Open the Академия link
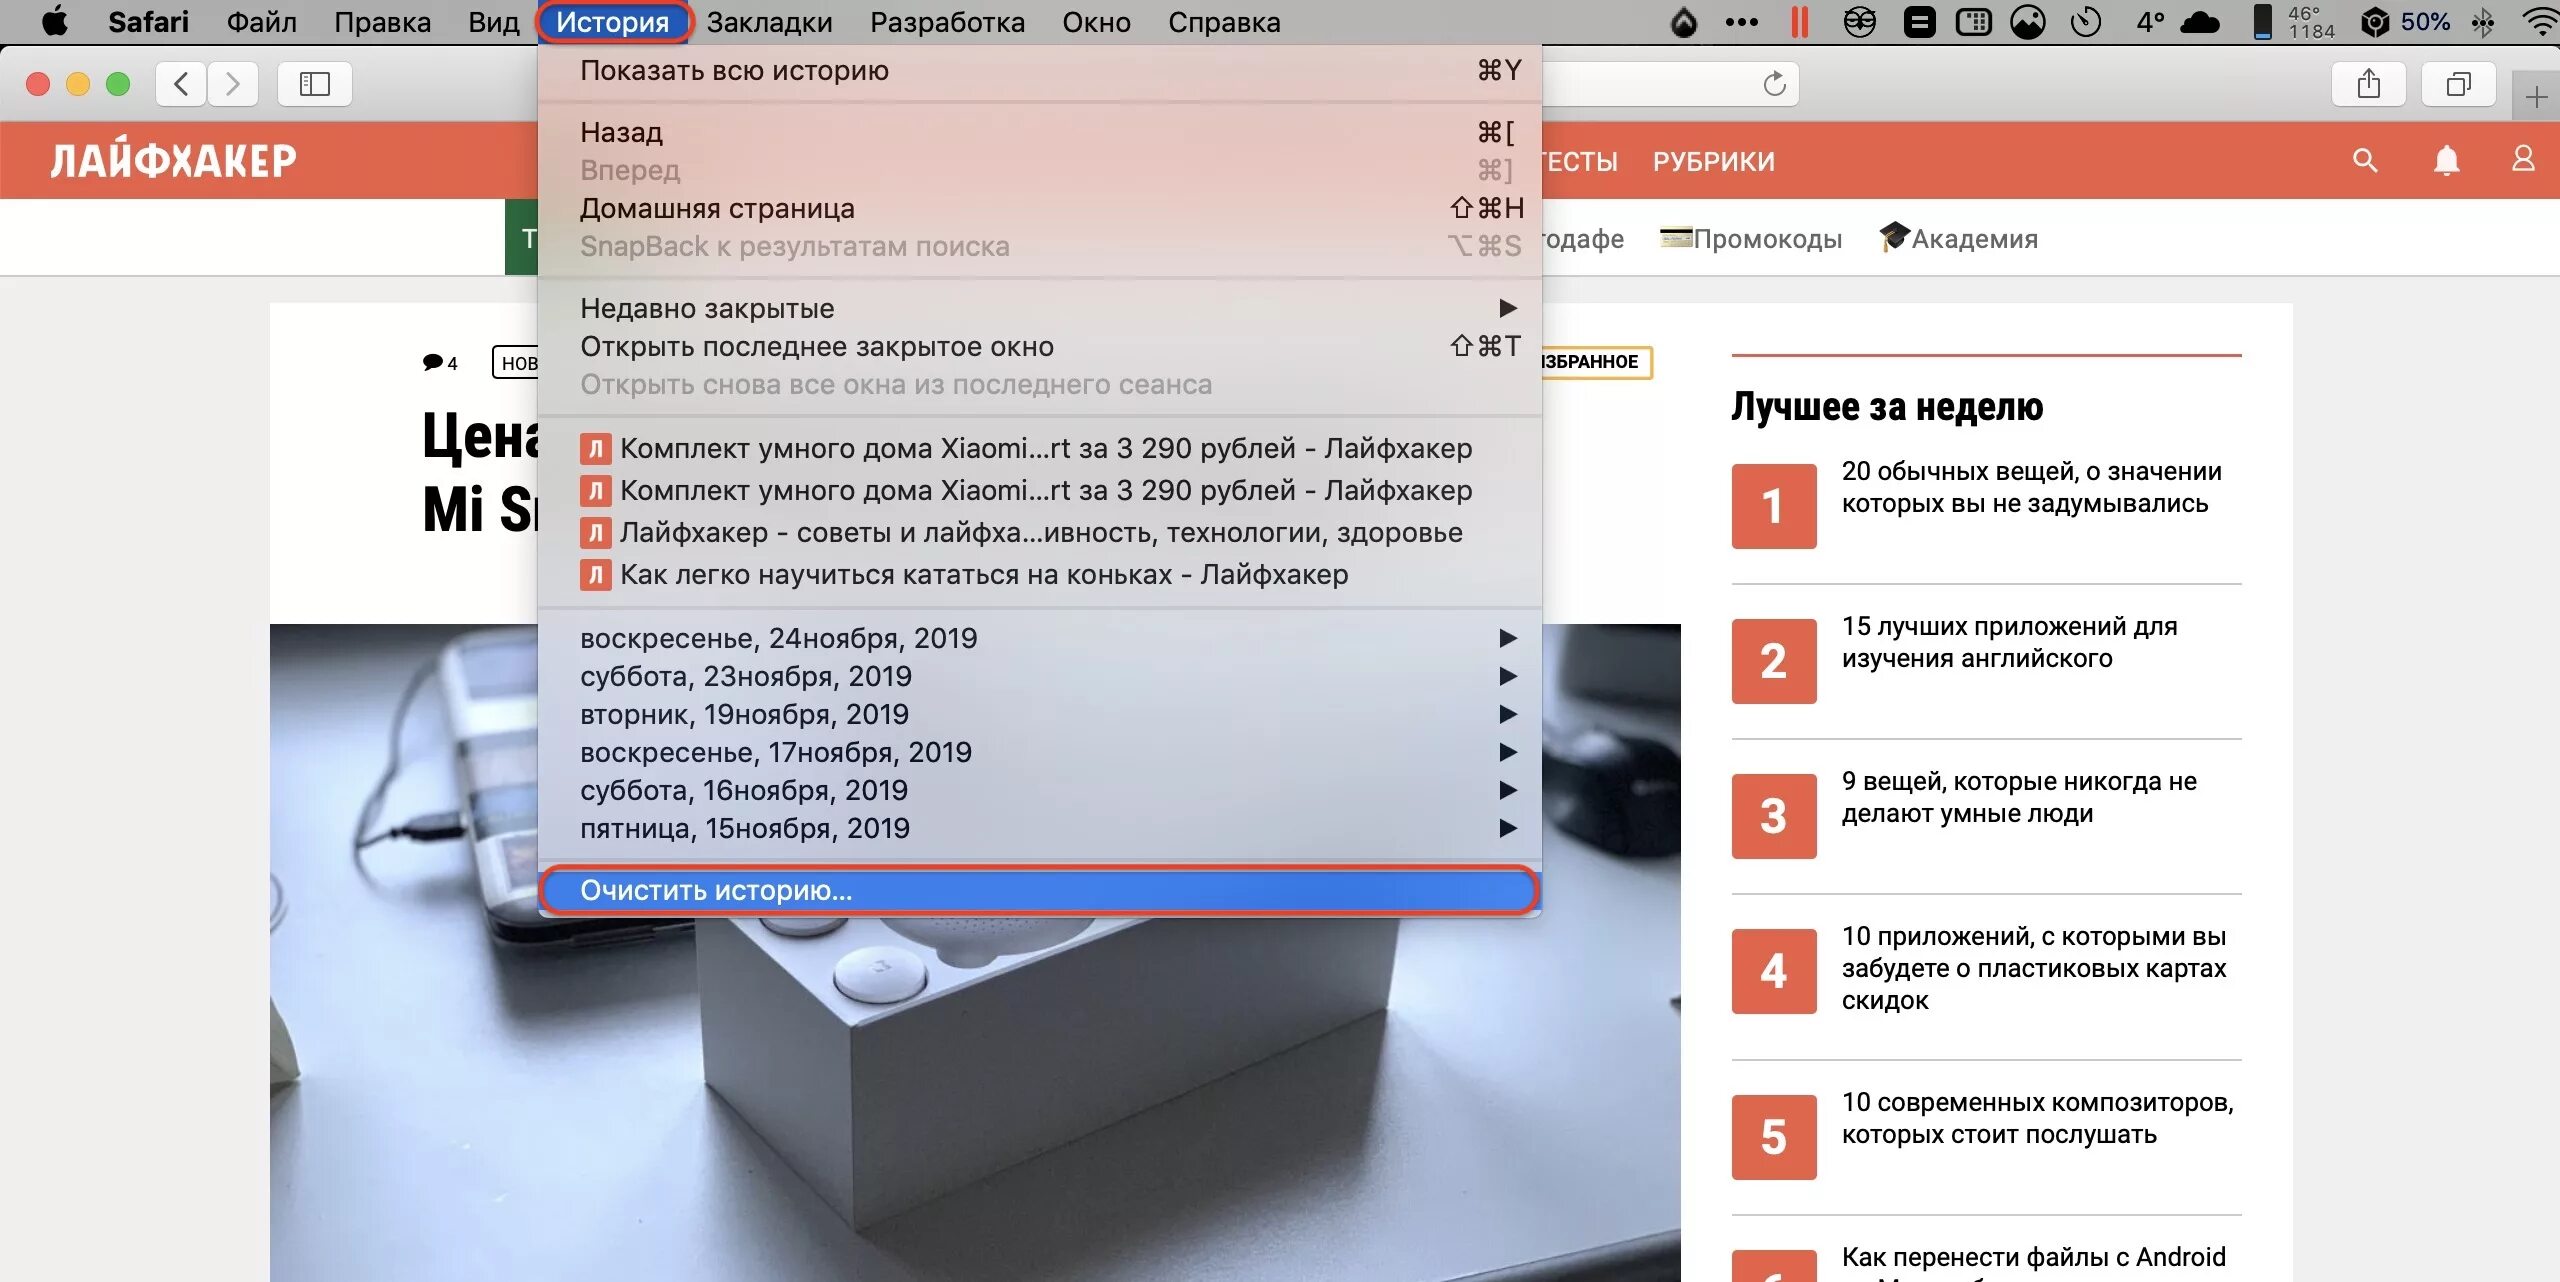This screenshot has height=1282, width=2560. (x=1958, y=239)
